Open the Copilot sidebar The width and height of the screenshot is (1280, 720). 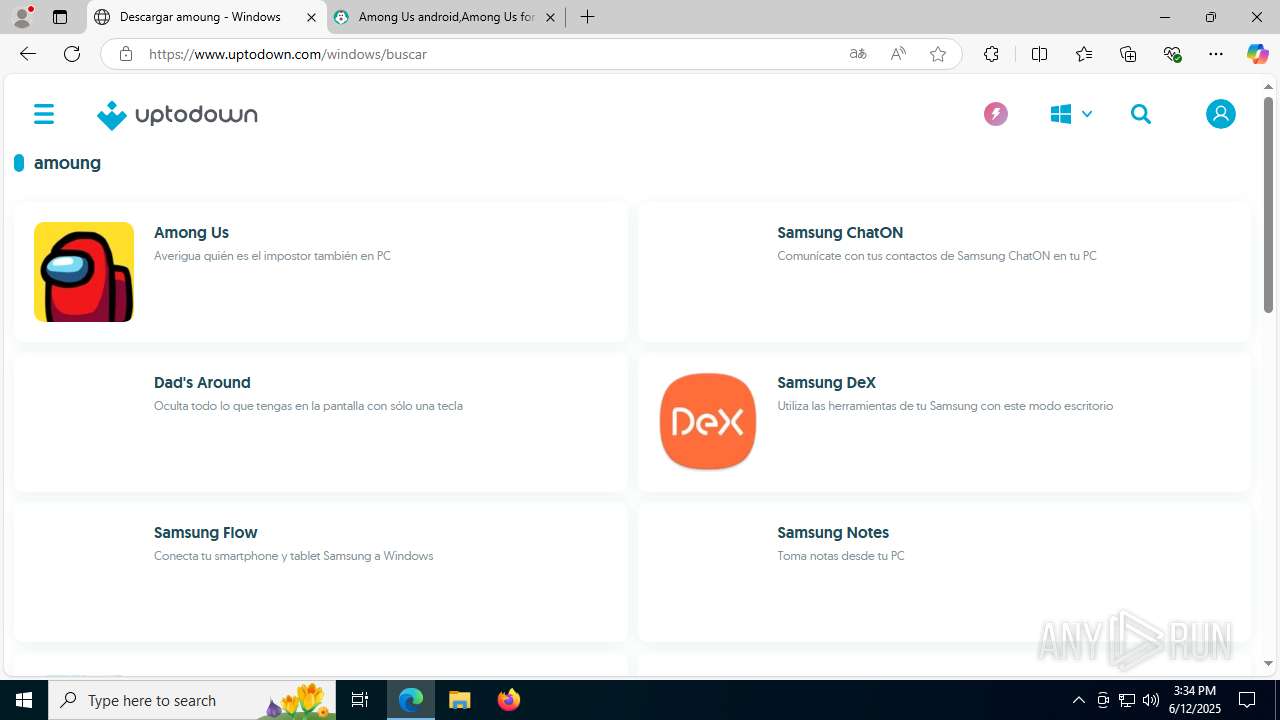point(1257,54)
